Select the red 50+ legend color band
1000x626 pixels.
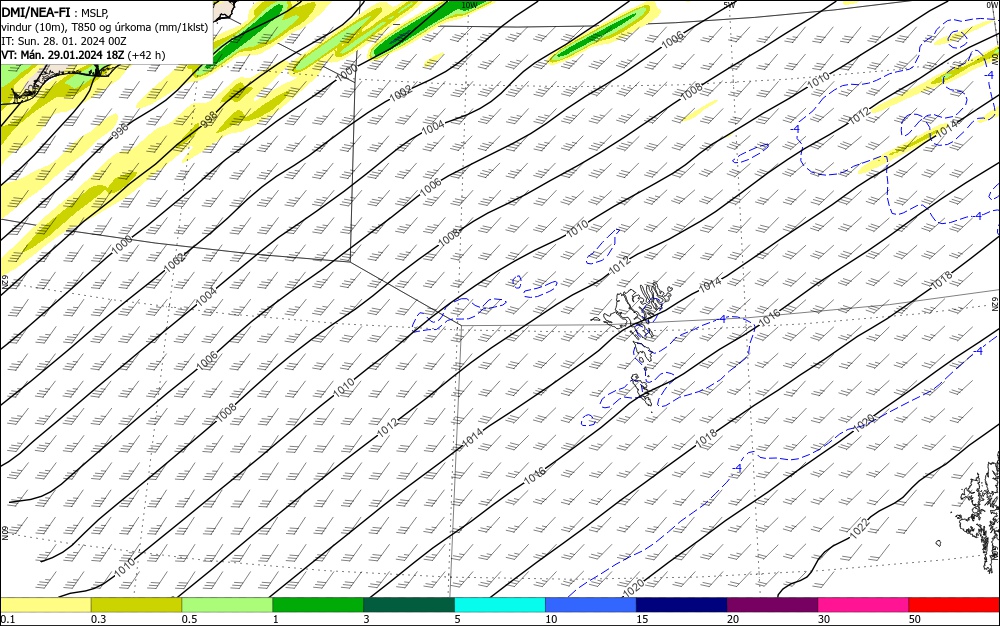click(954, 605)
